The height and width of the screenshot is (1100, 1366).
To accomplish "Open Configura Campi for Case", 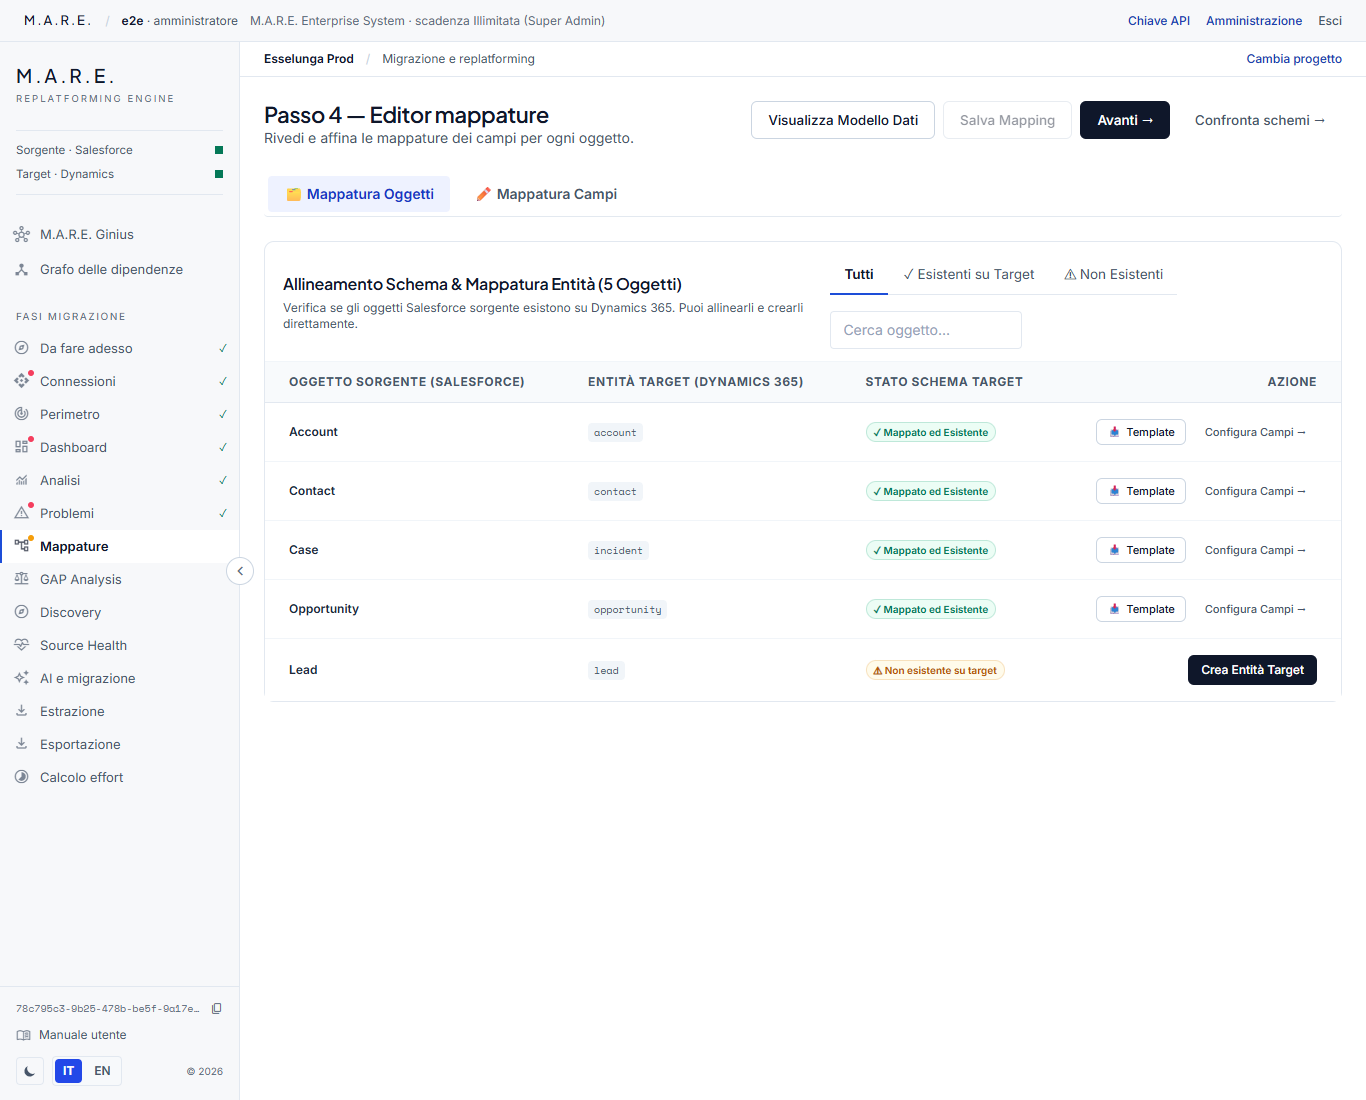I will coord(1255,550).
